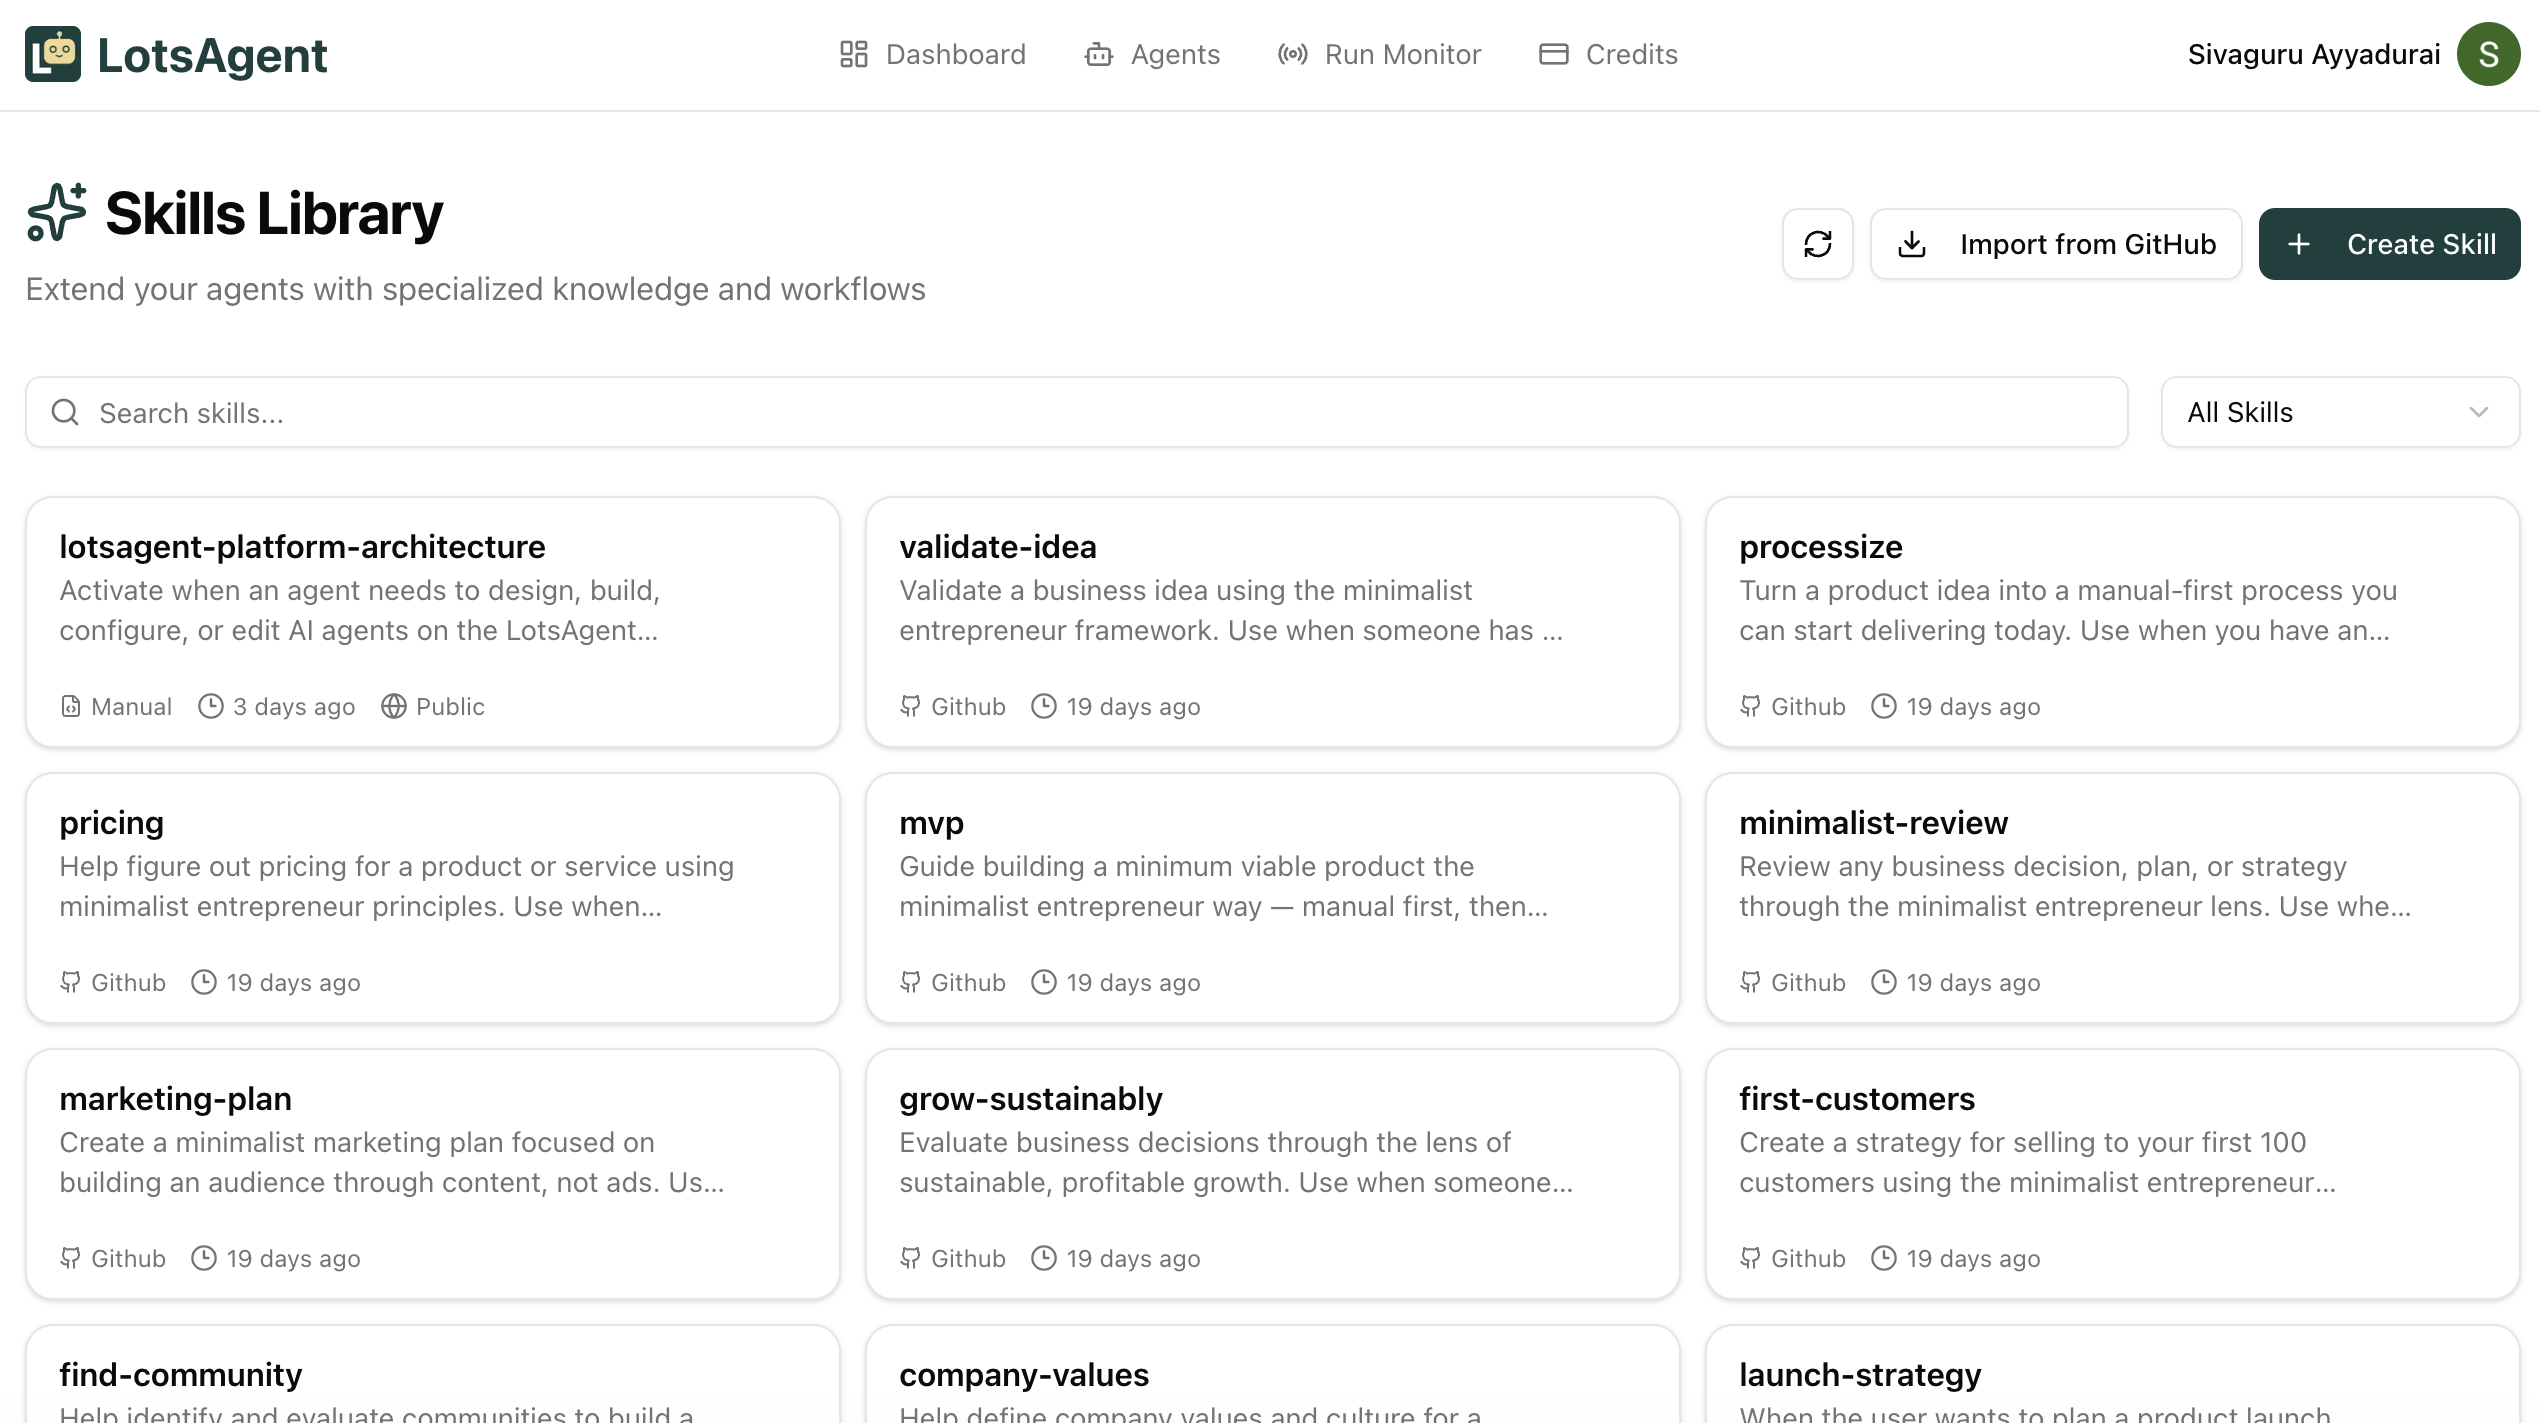
Task: Open the Run Monitor tab
Action: tap(1379, 54)
